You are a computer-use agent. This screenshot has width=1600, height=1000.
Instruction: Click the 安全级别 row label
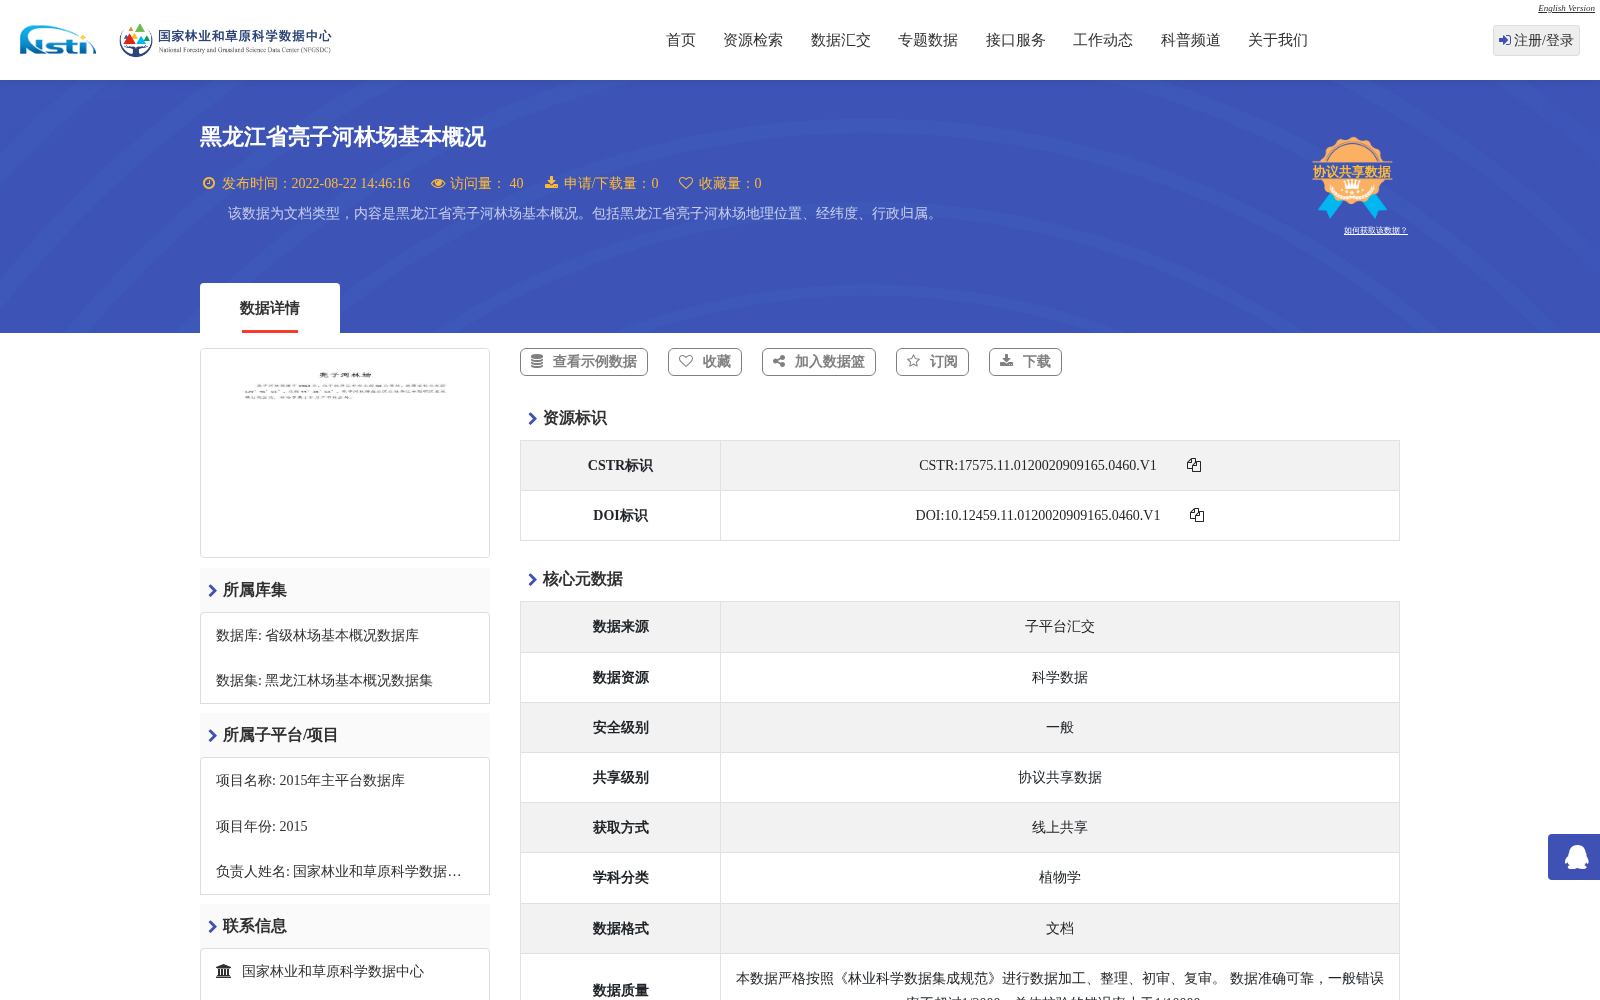[620, 728]
